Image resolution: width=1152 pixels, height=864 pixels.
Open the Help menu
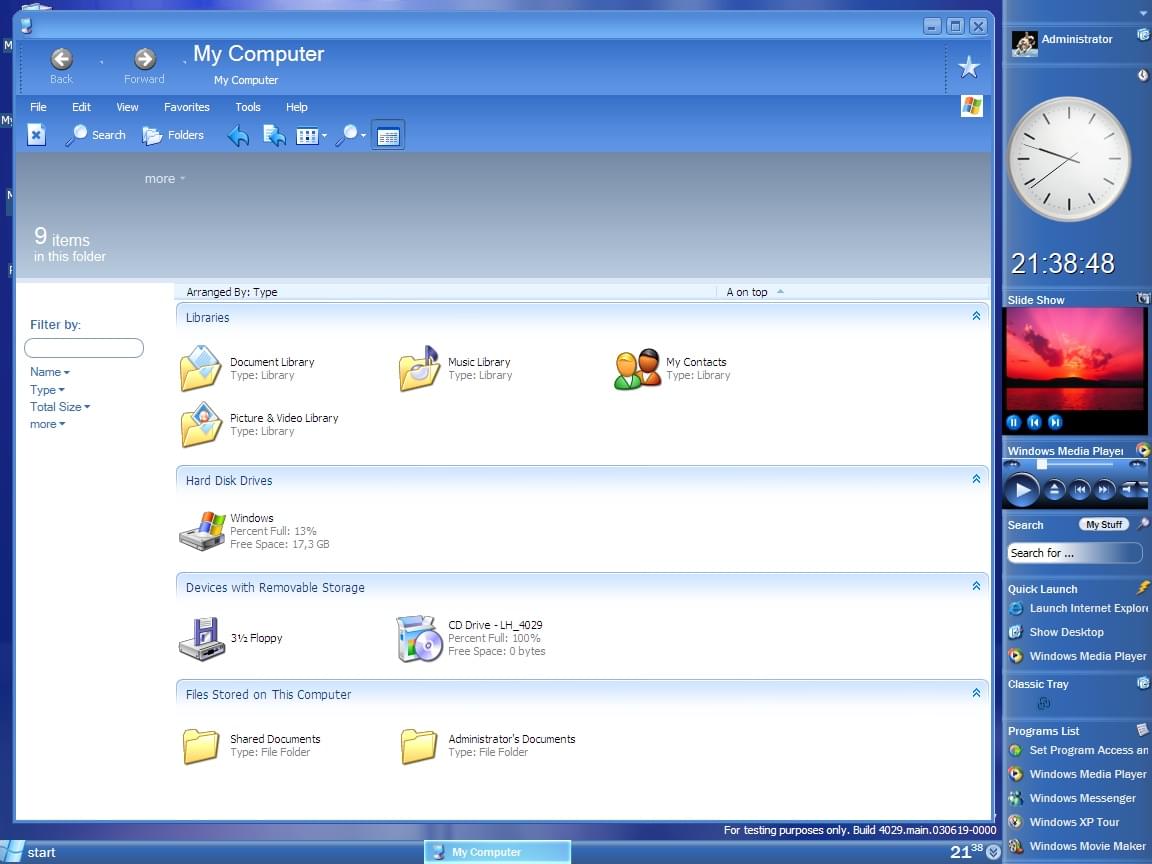[x=297, y=107]
